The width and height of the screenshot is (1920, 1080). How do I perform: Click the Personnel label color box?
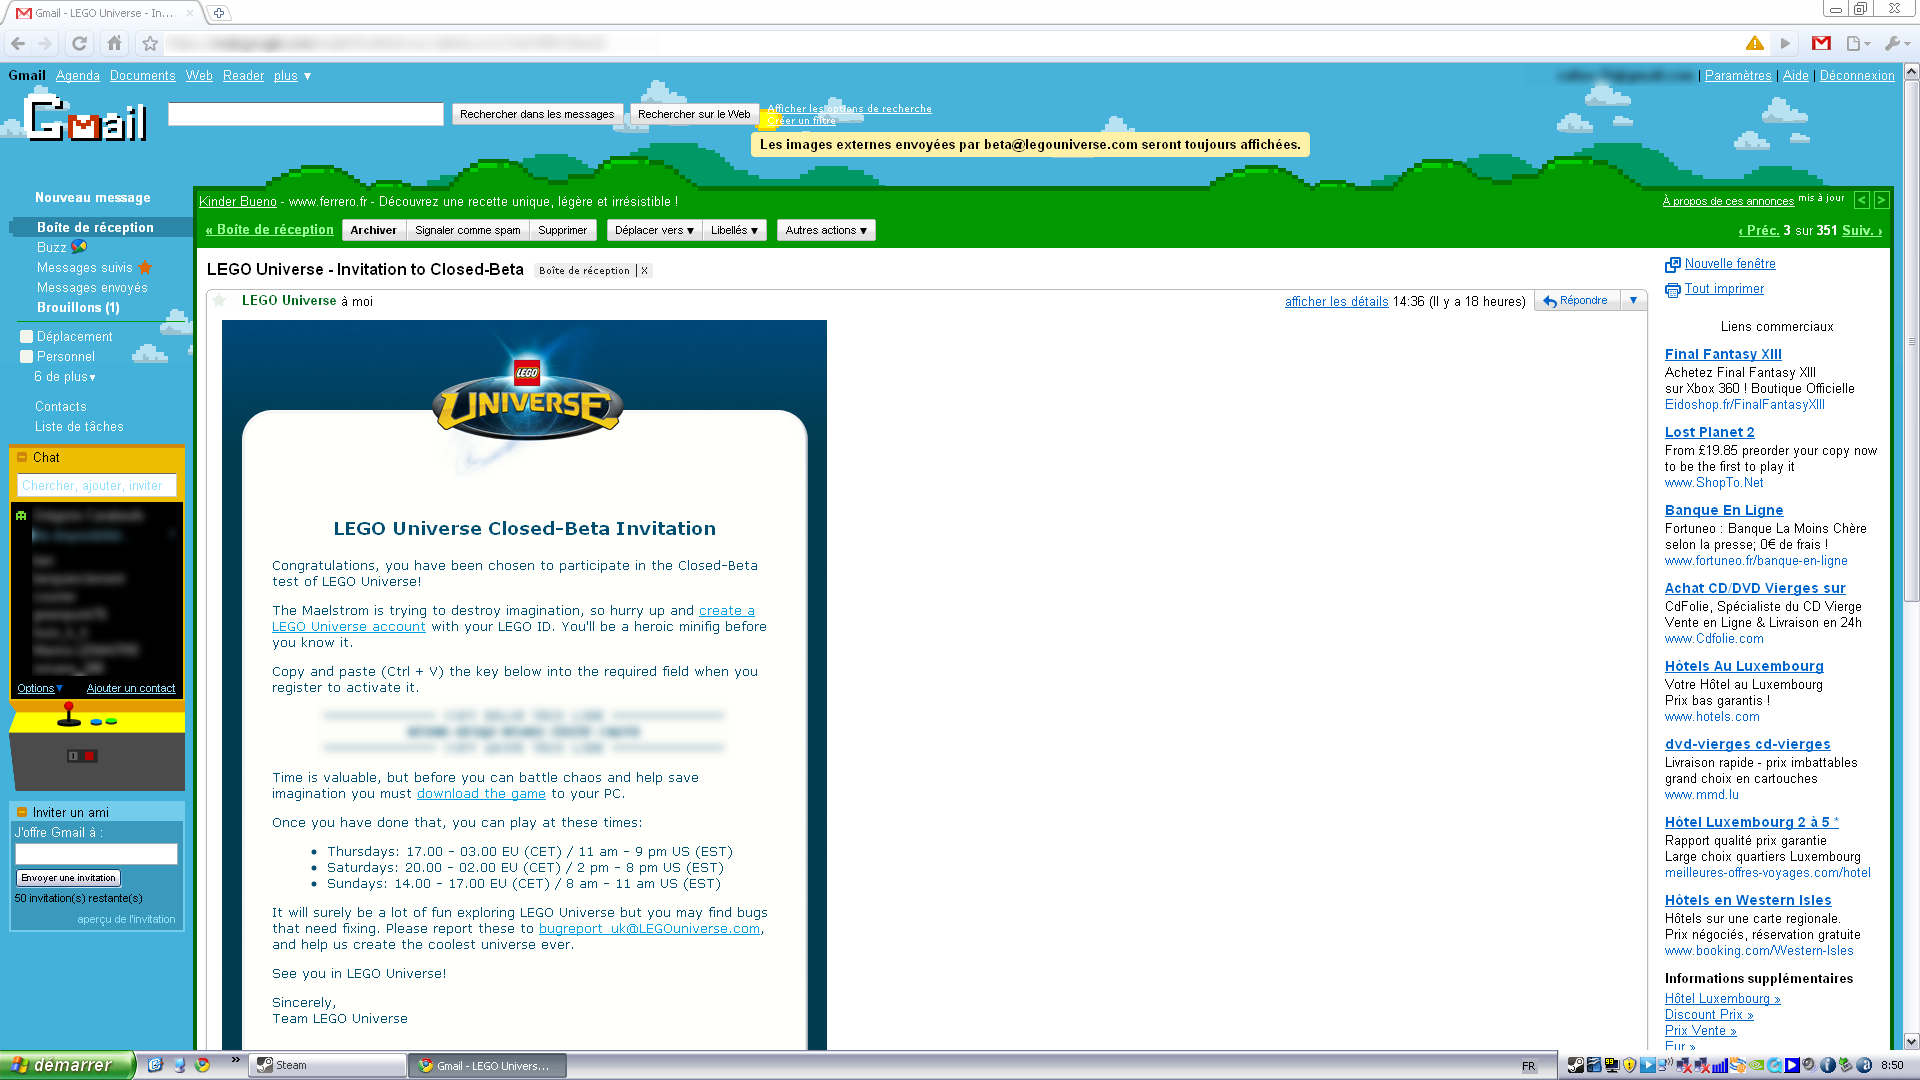coord(27,357)
